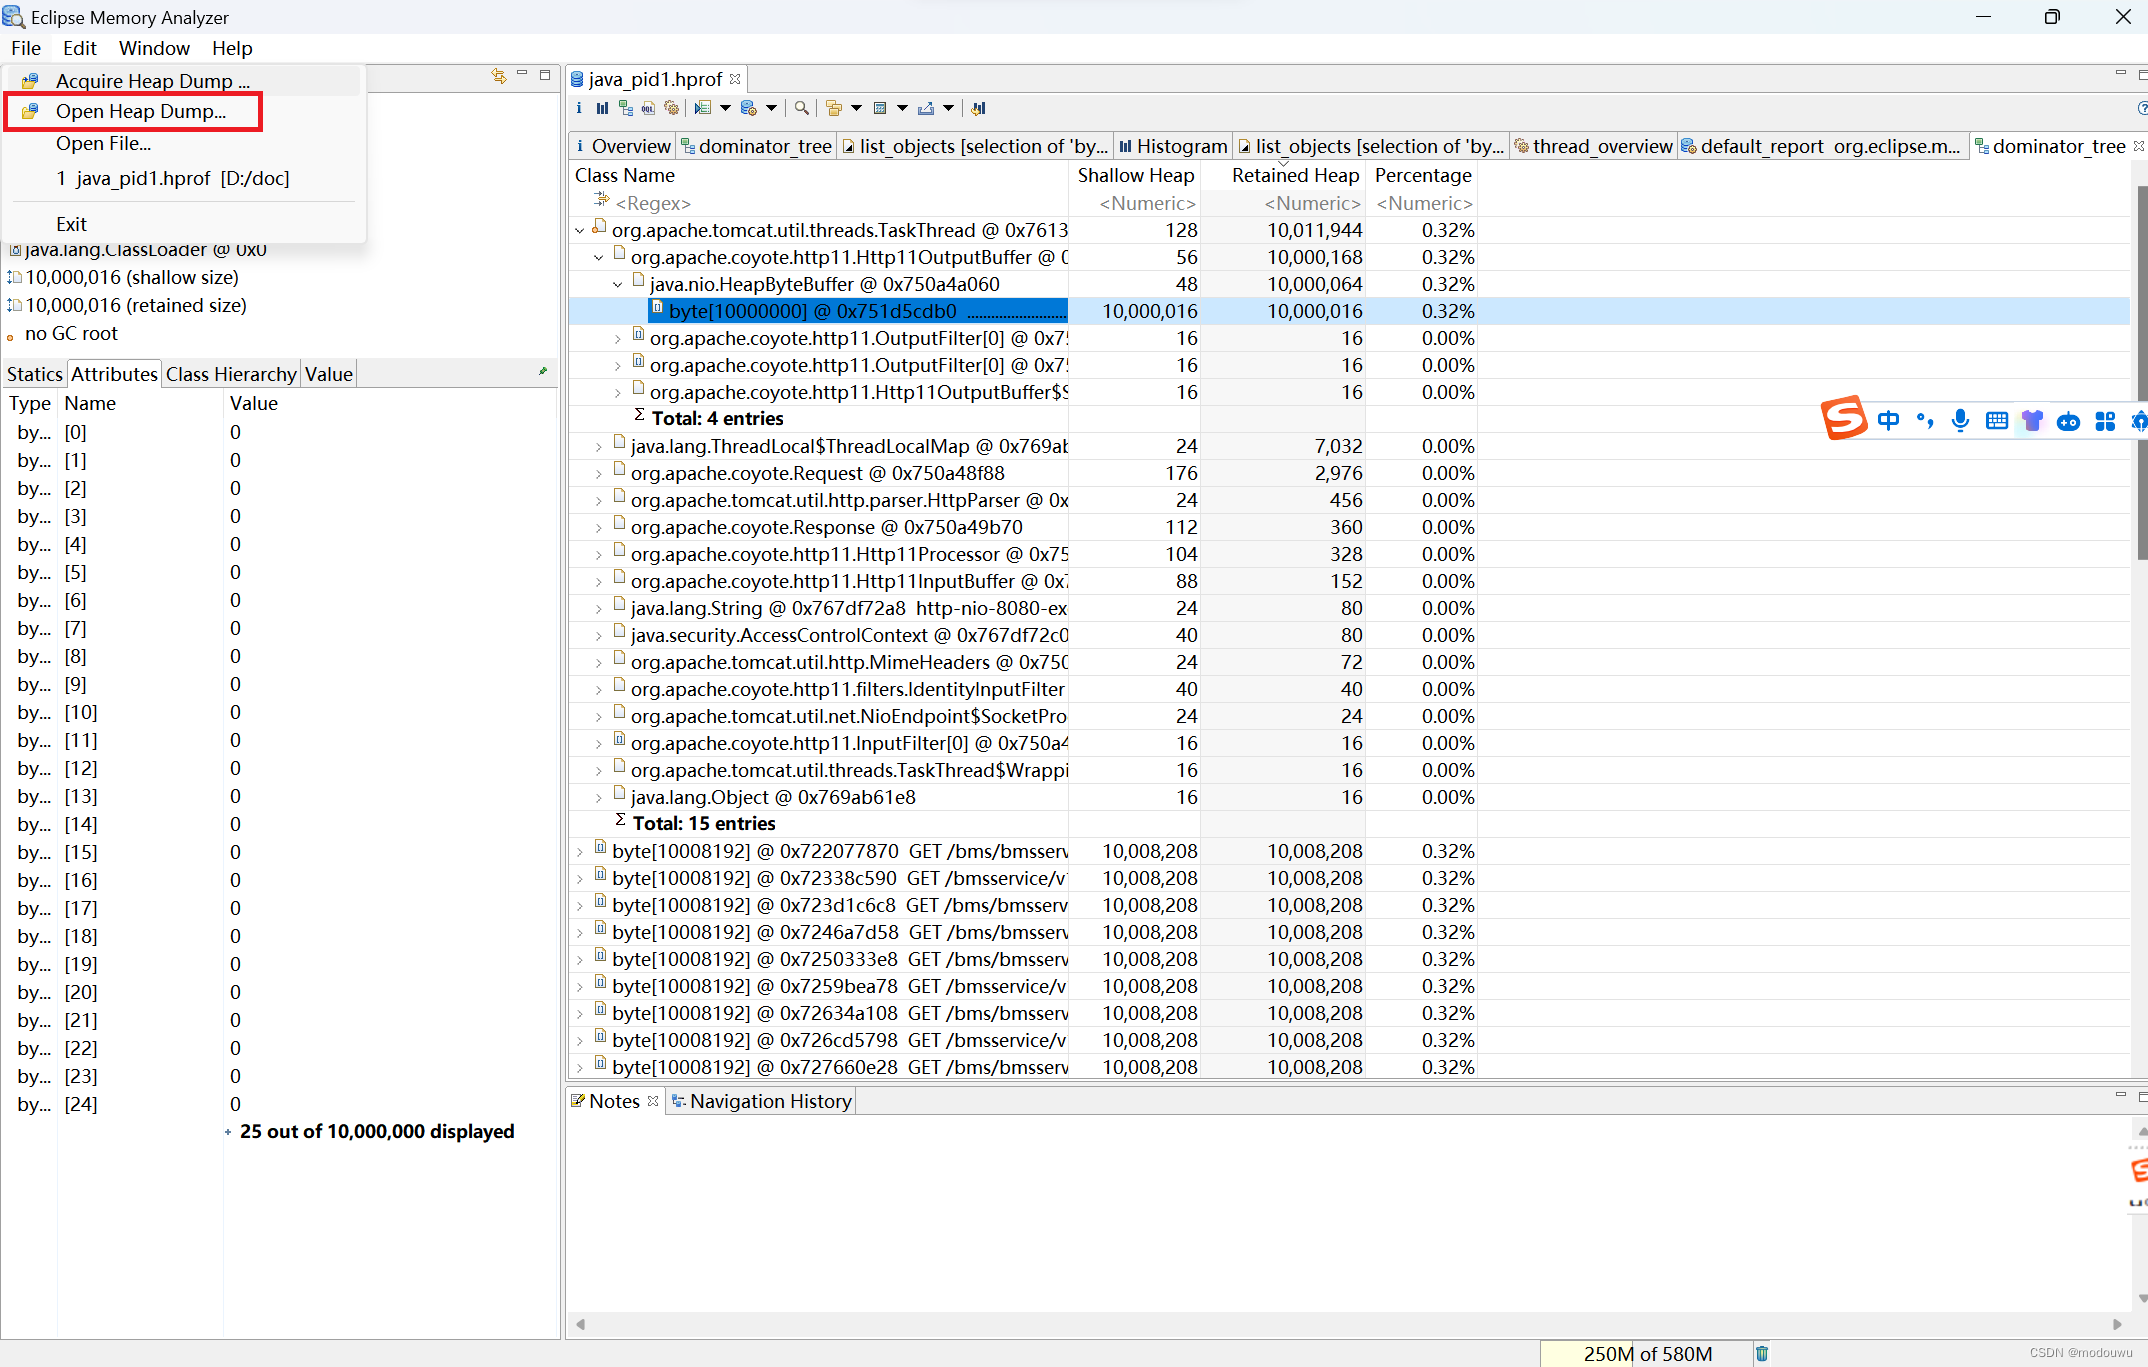Open the export dropdown arrow
Viewport: 2148px width, 1367px height.
click(948, 108)
